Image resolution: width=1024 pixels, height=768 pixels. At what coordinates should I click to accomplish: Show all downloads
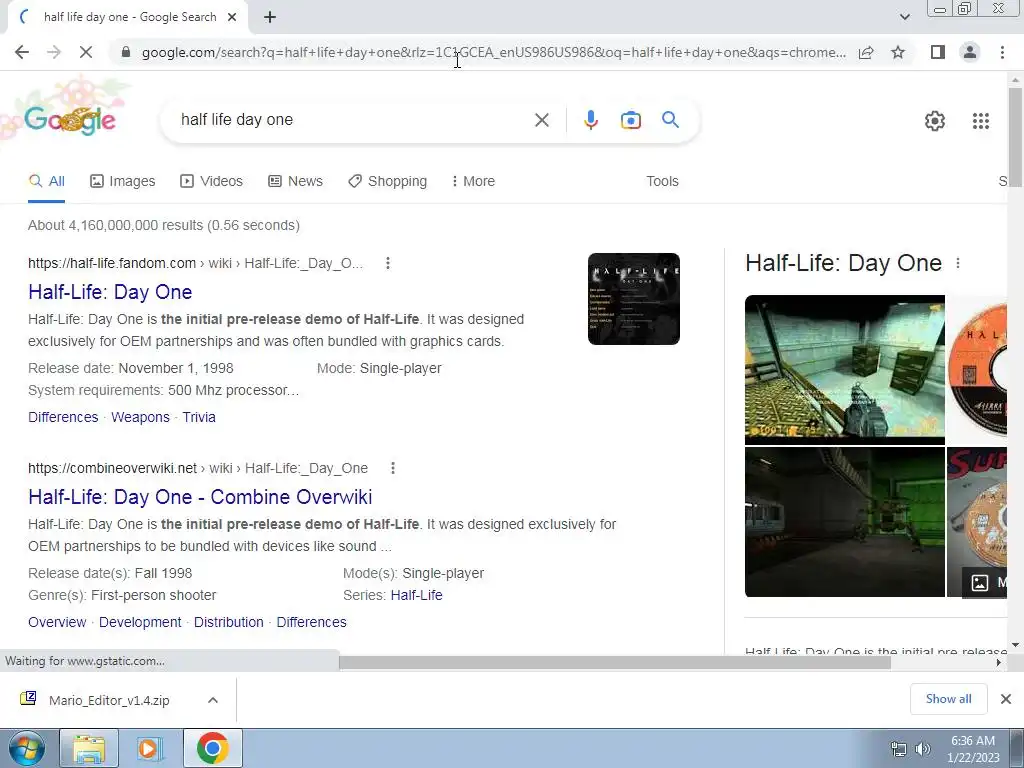[948, 699]
